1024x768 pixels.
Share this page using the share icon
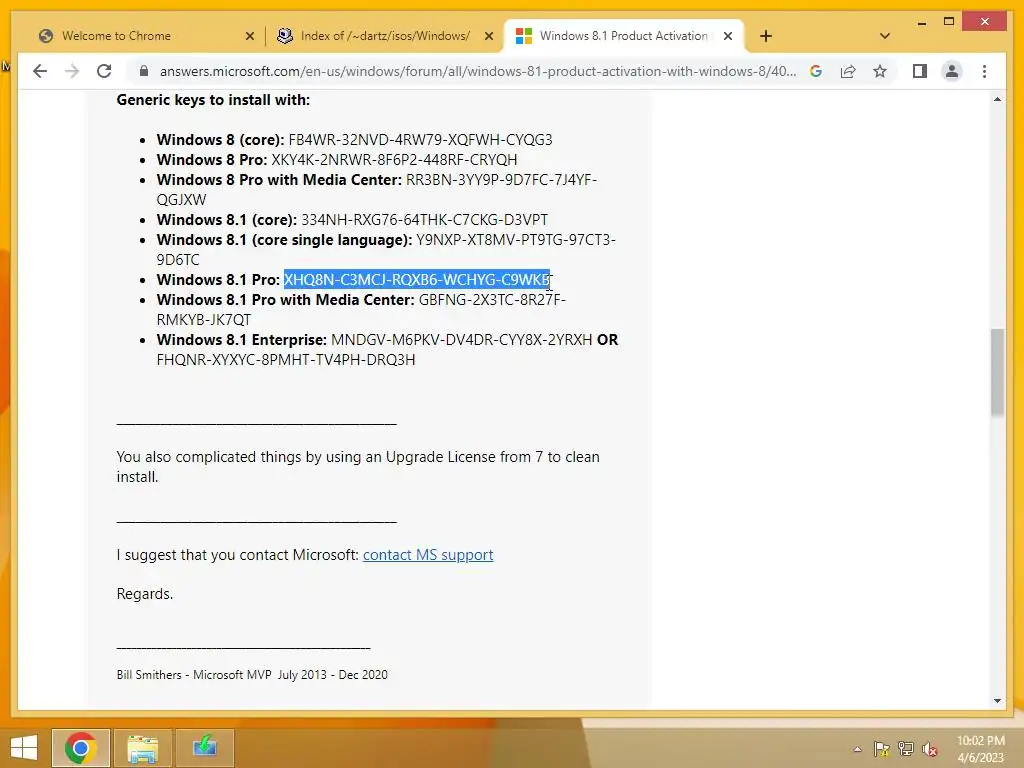[848, 71]
